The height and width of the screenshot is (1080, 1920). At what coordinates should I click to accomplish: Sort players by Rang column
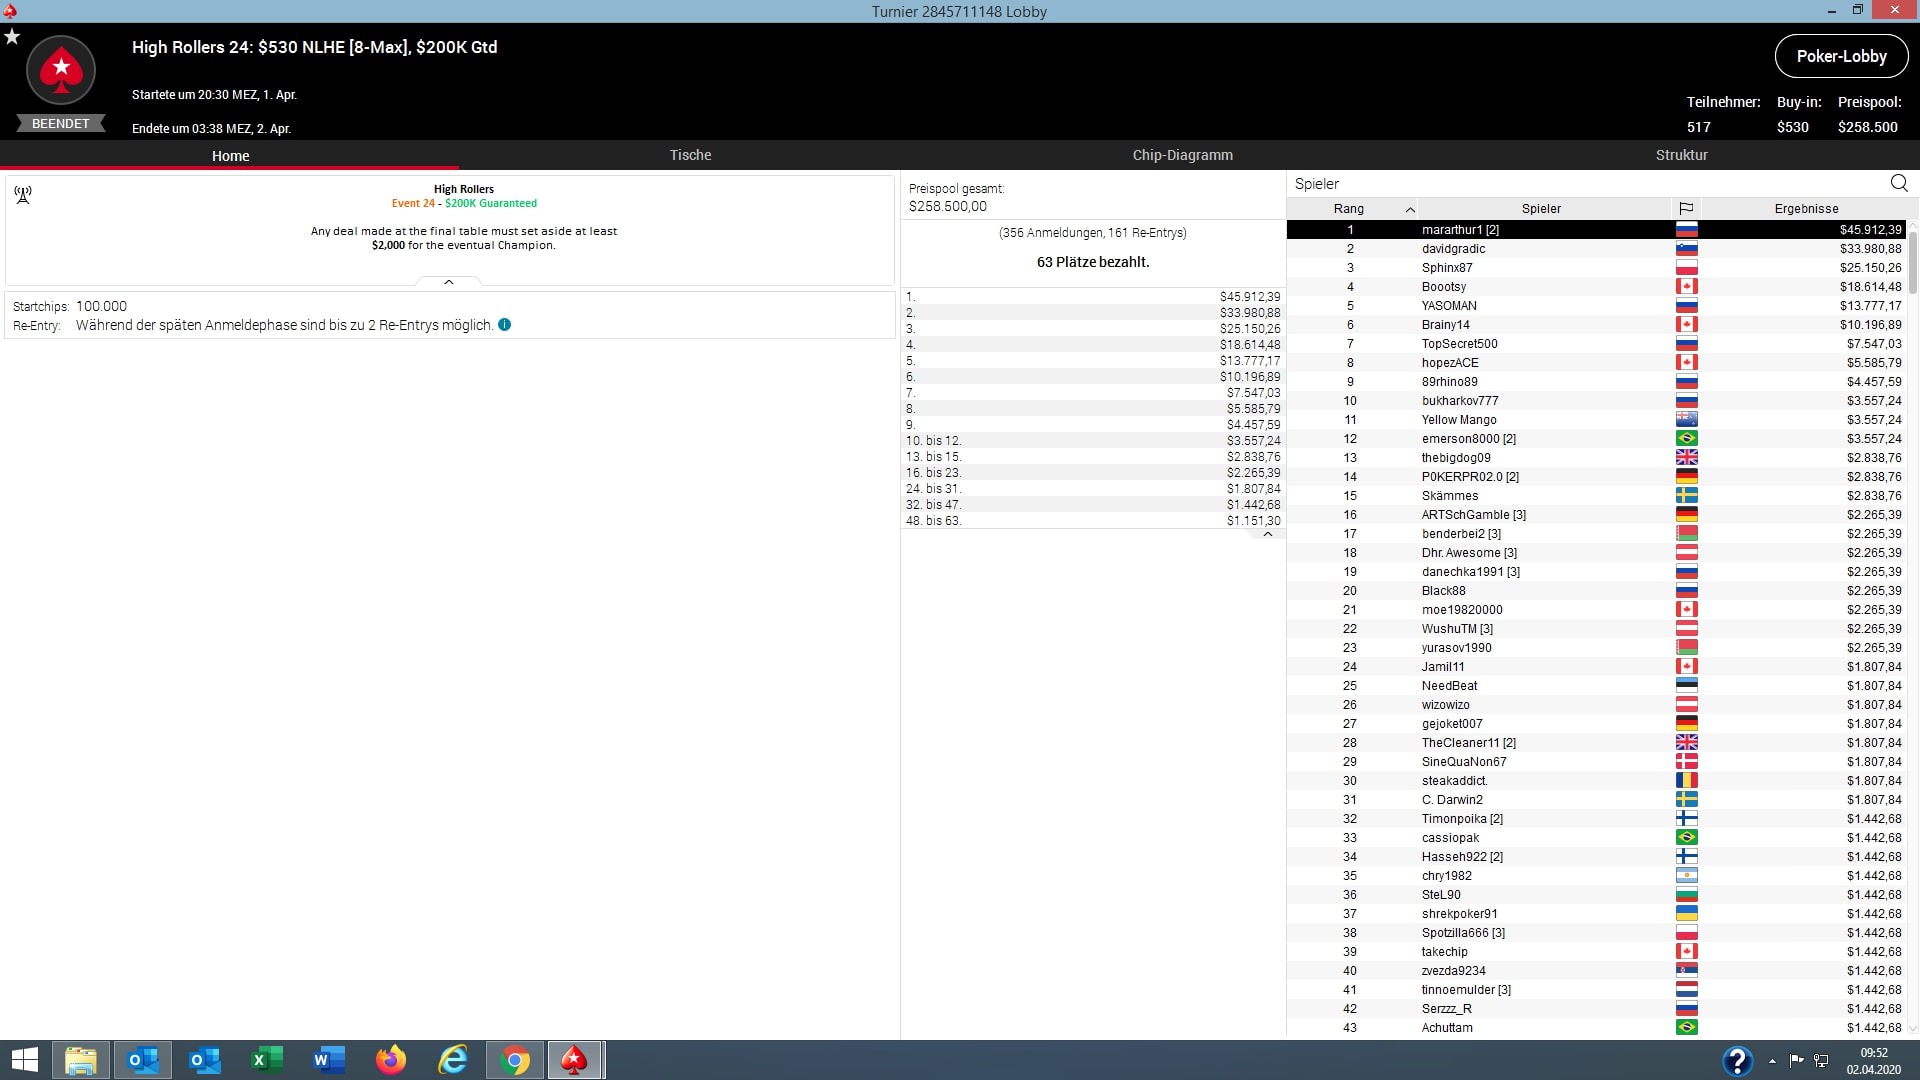1349,209
